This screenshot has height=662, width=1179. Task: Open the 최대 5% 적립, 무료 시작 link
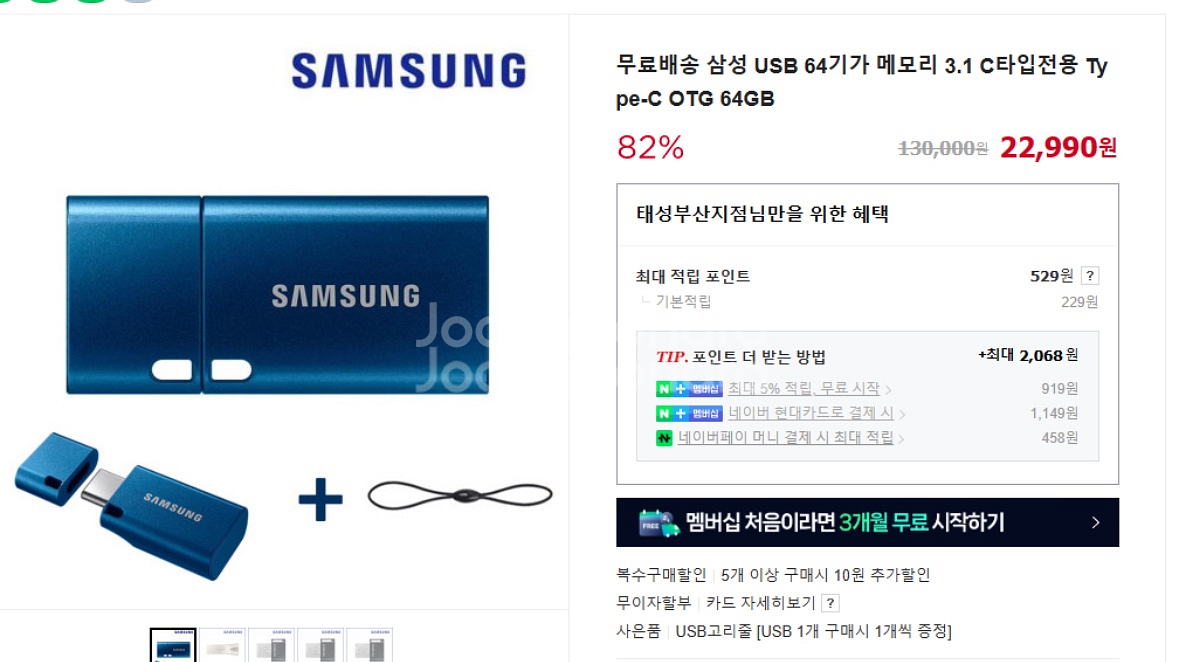coord(804,388)
